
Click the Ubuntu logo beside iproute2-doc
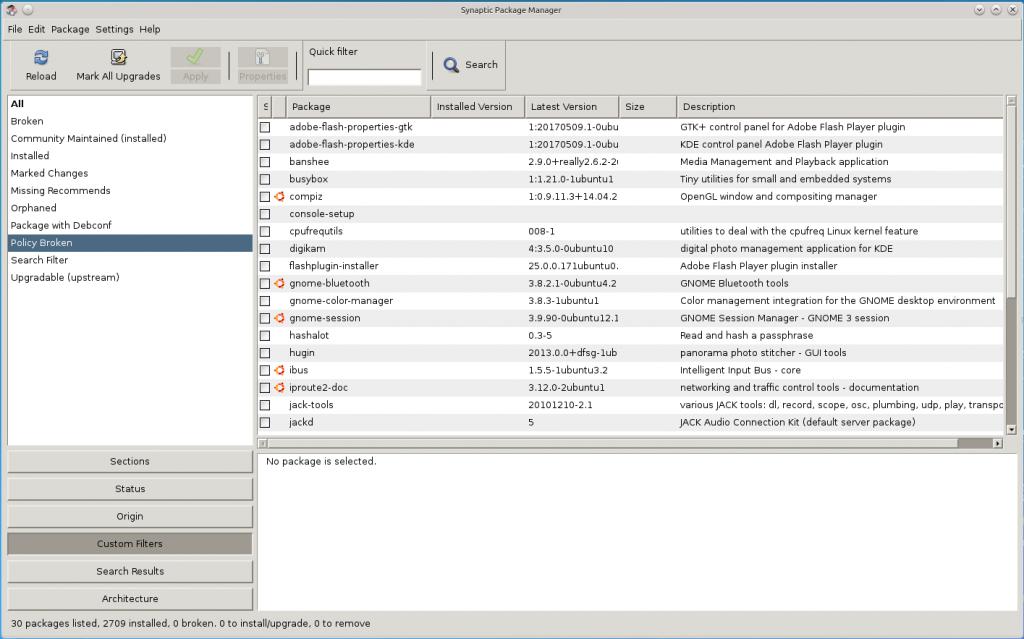pyautogui.click(x=279, y=388)
